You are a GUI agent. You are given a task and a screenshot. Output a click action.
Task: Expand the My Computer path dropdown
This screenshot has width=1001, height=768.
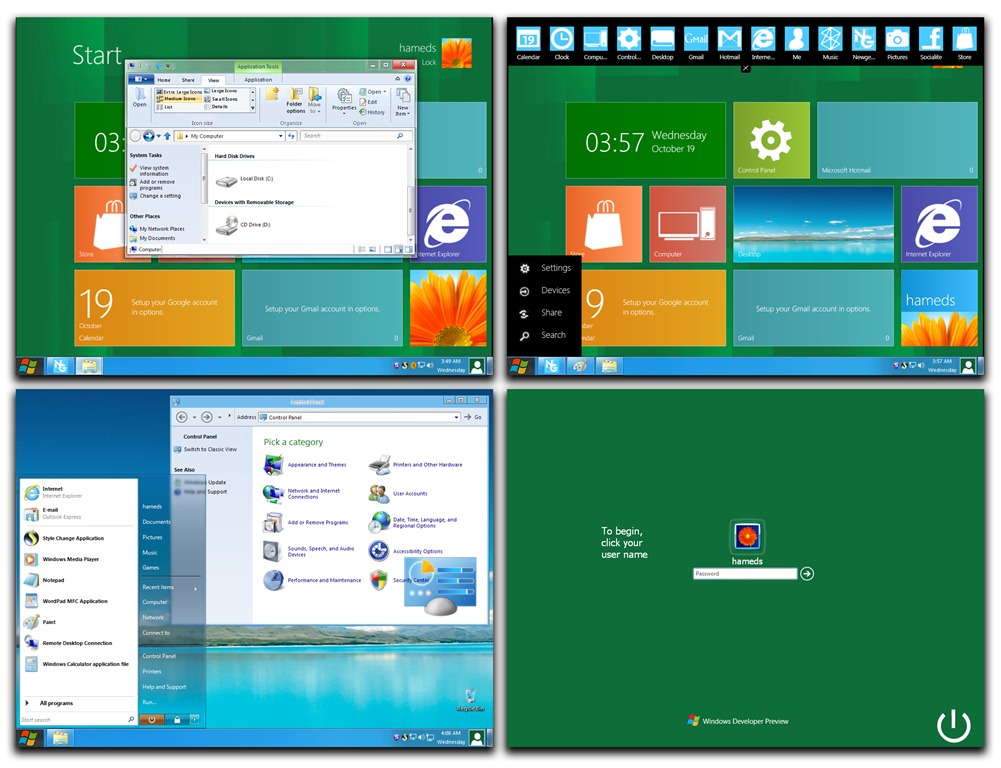pyautogui.click(x=280, y=136)
